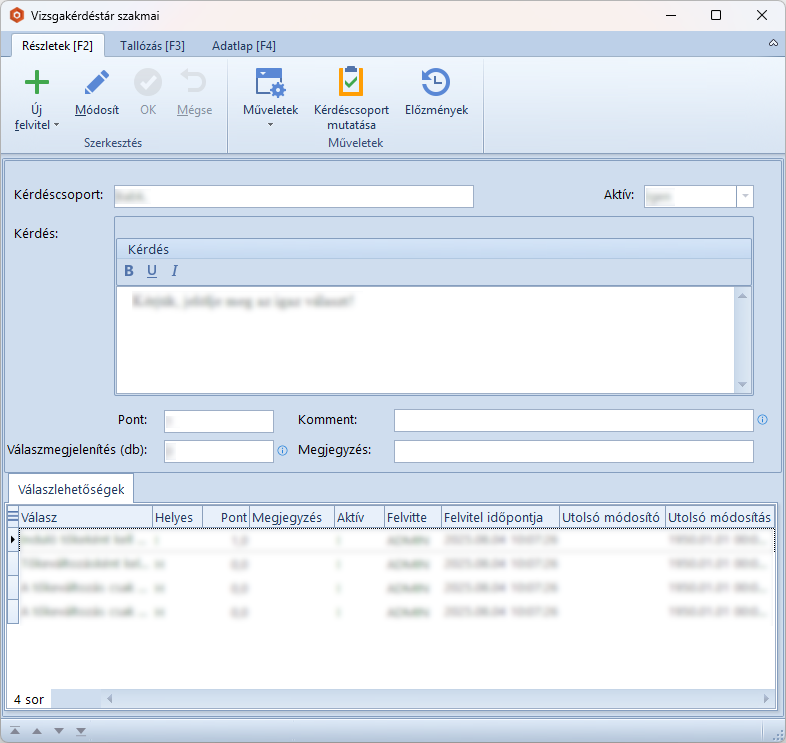
Task: Open the Adatlap [F4] tab
Action: point(244,46)
